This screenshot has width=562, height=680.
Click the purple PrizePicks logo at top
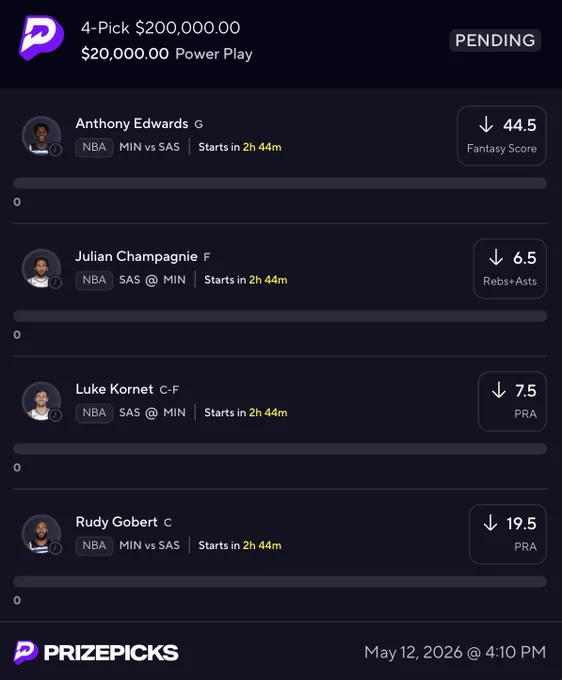[41, 38]
